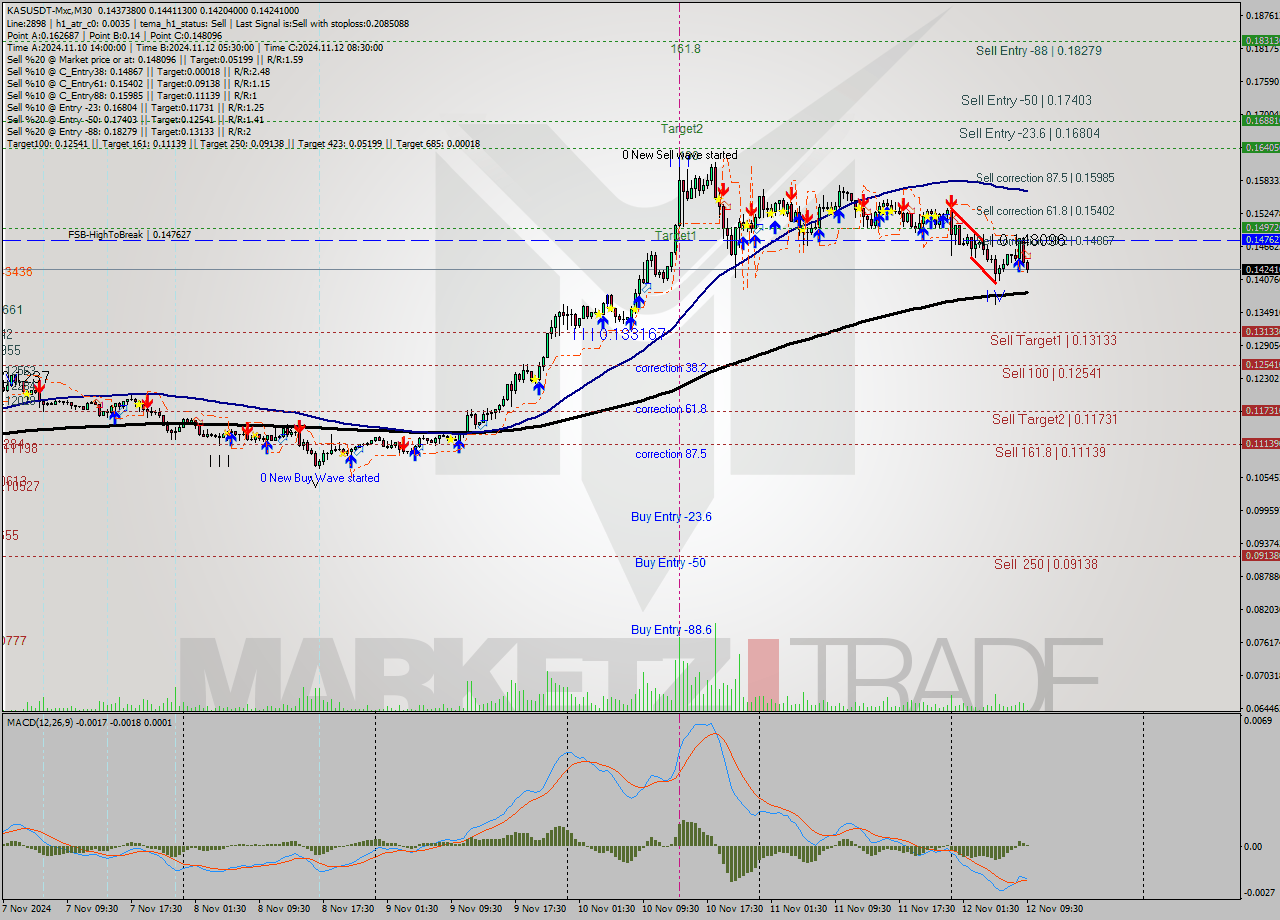
Task: Click the '0.133167' wave label on chart
Action: [x=632, y=334]
